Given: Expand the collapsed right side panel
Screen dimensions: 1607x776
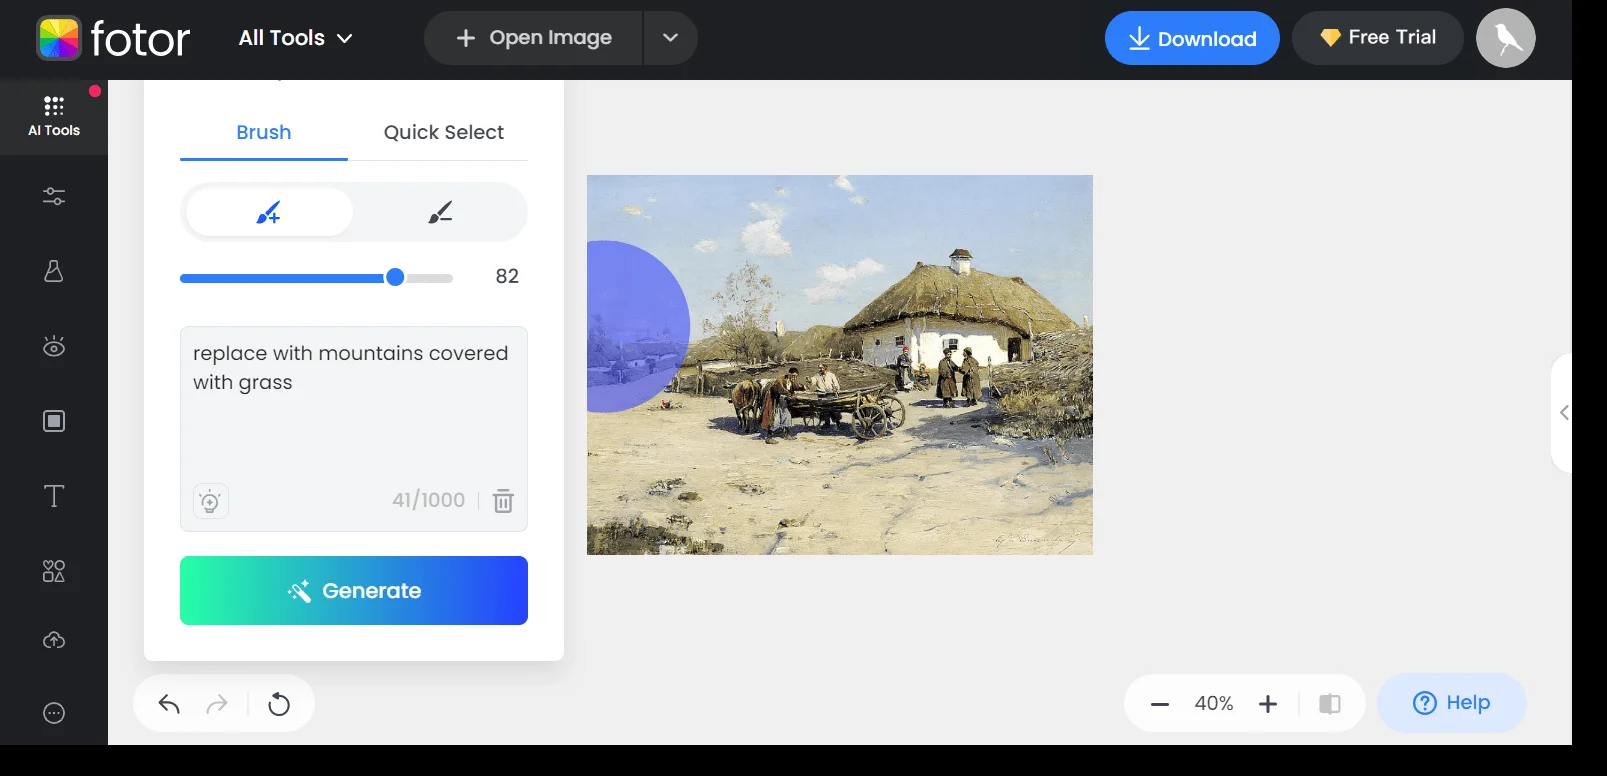Looking at the screenshot, I should point(1563,412).
